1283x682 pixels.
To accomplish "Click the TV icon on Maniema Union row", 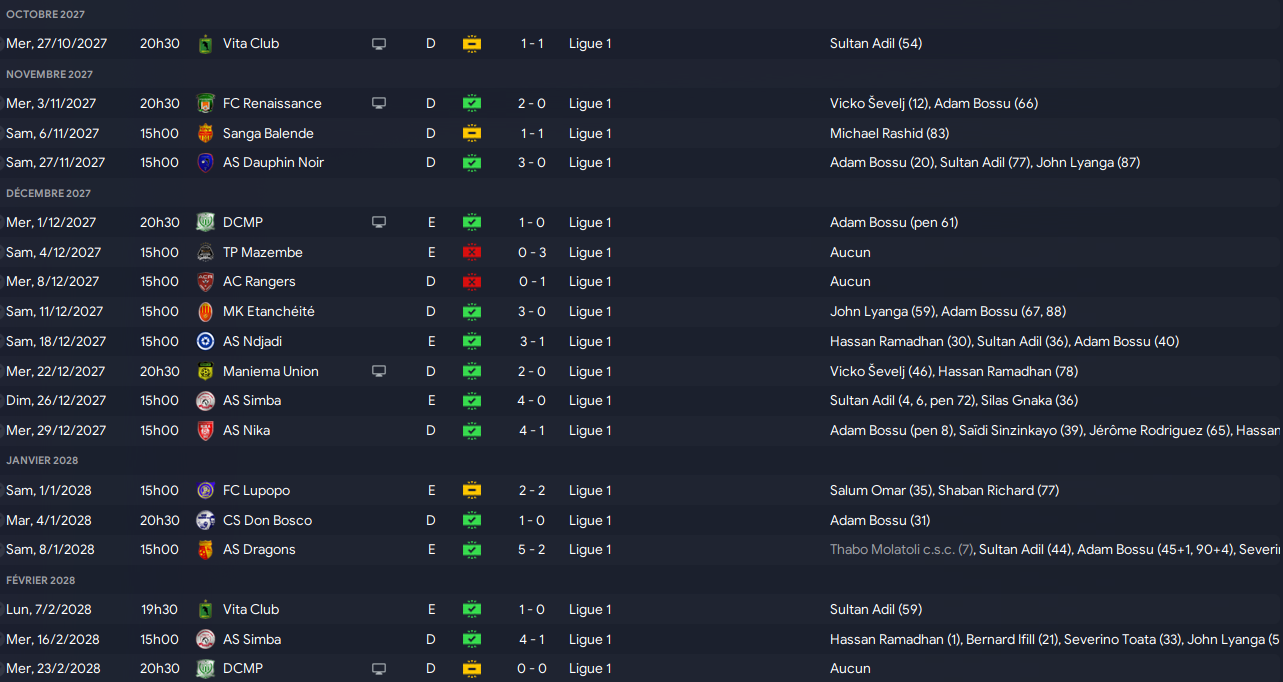I will [x=379, y=372].
